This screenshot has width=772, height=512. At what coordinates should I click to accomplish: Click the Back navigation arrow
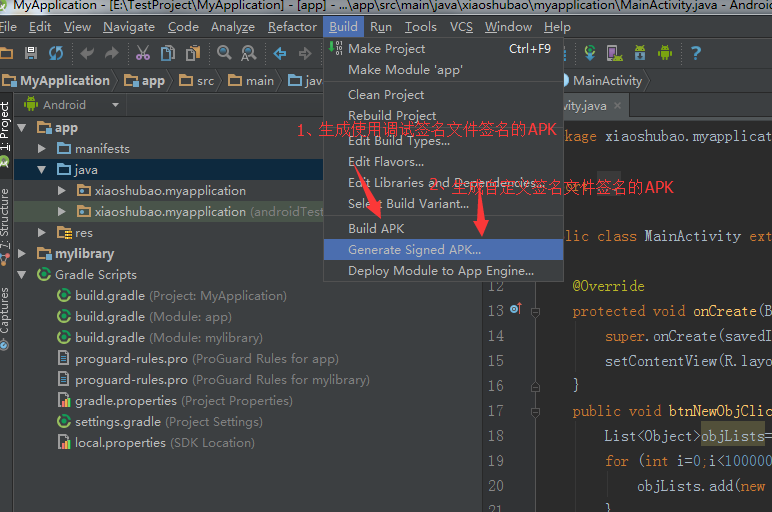coord(280,53)
